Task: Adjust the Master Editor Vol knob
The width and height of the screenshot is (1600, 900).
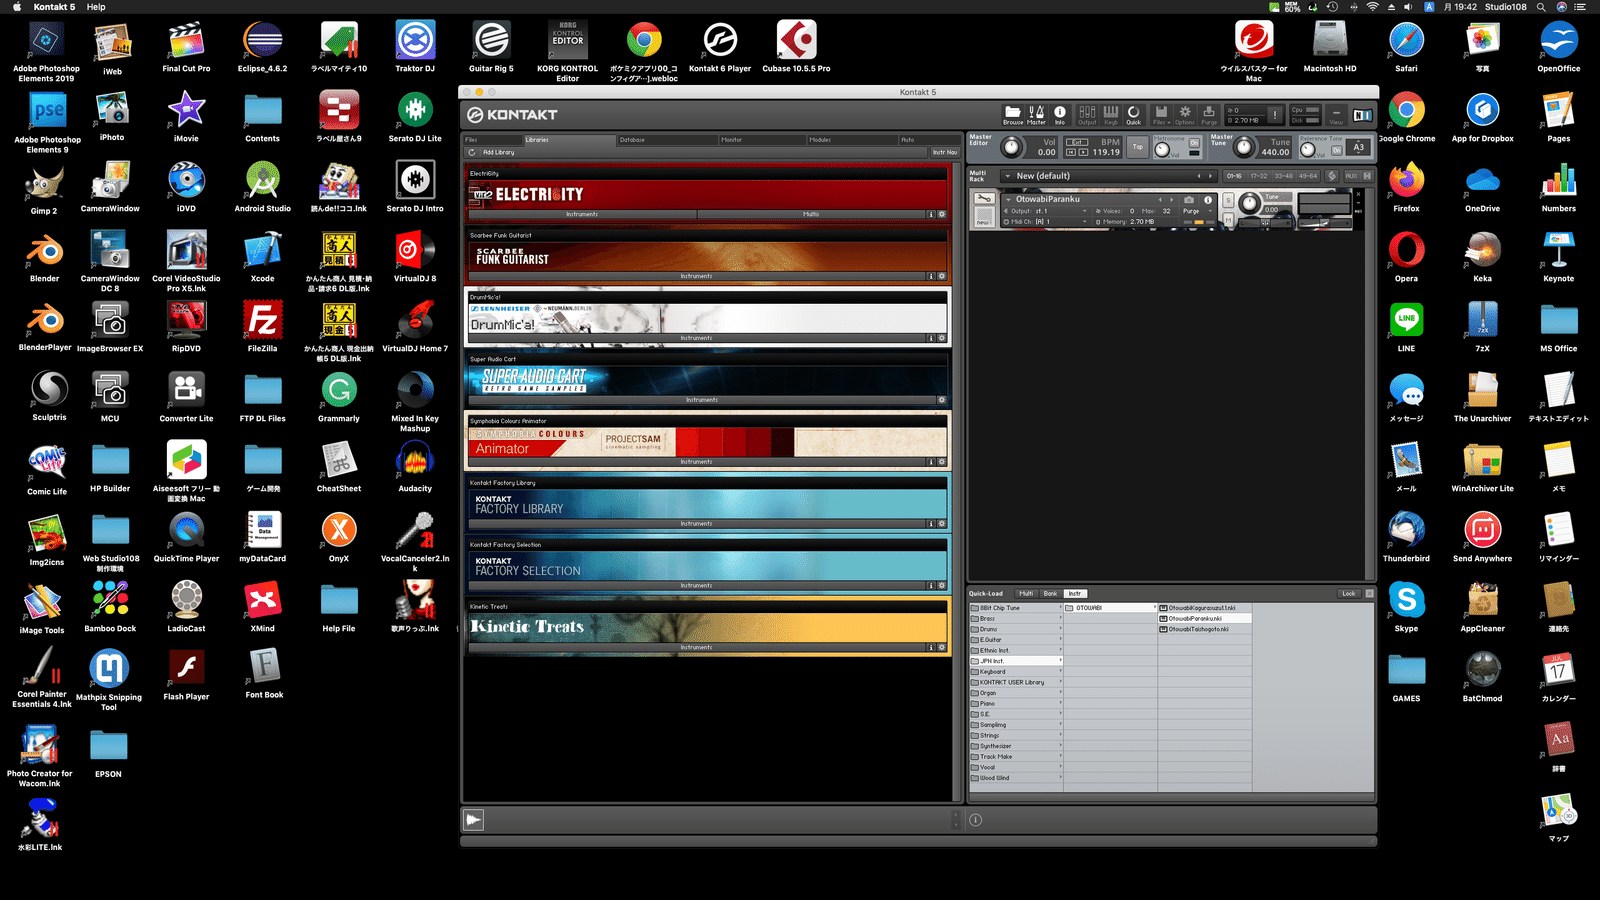Action: 1012,148
